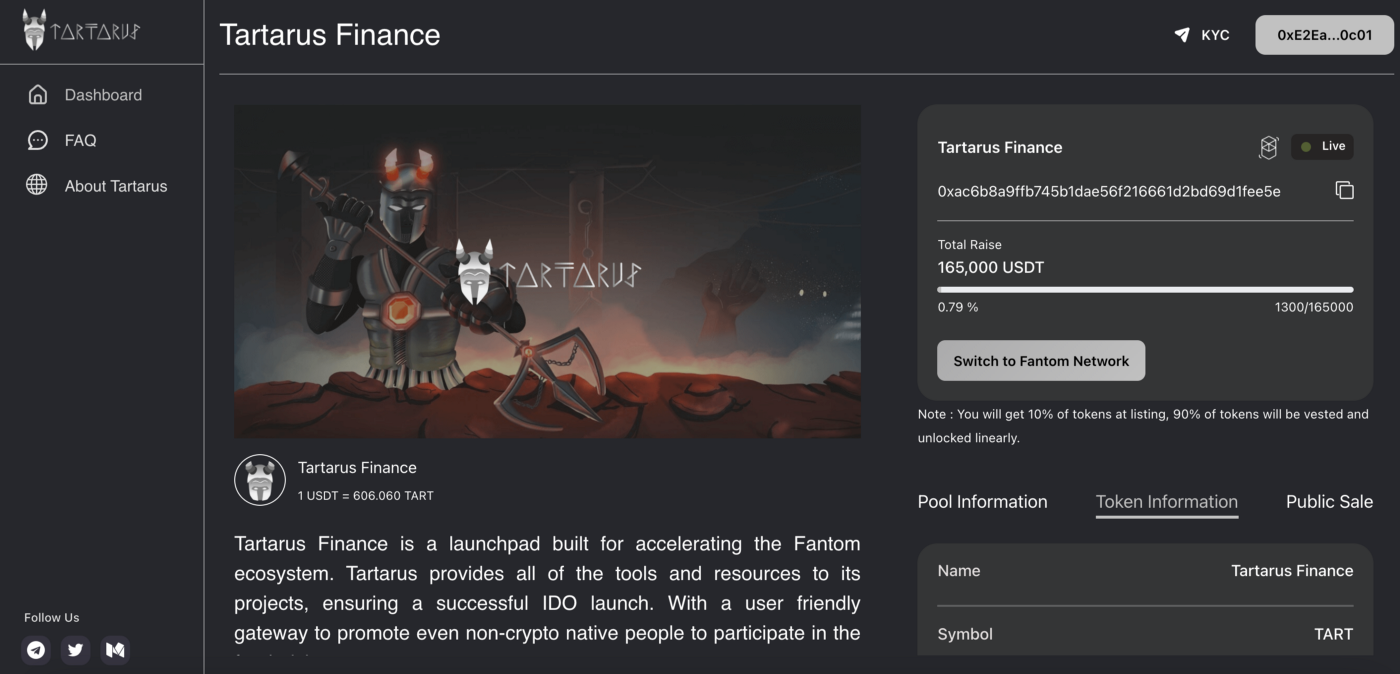Click the Tartarus Finance round avatar
Image resolution: width=1400 pixels, height=674 pixels.
pos(260,480)
